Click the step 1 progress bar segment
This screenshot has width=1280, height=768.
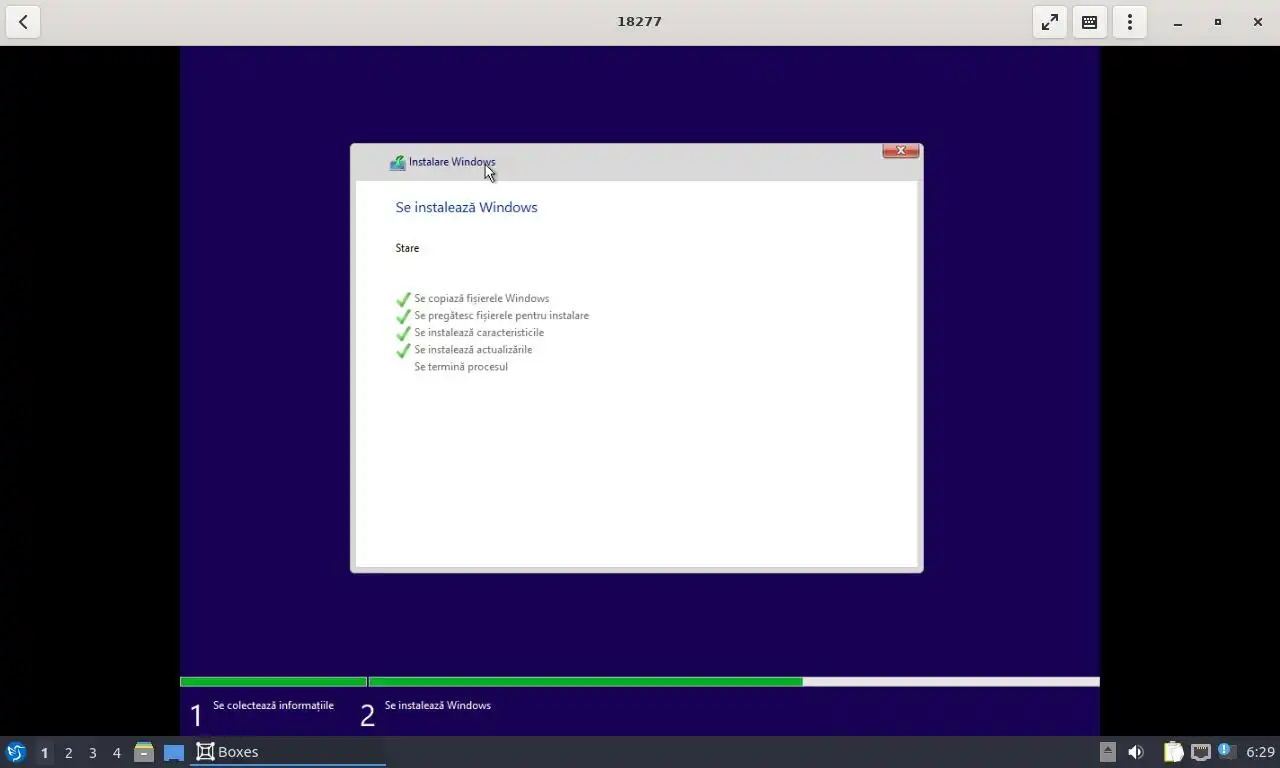[273, 682]
